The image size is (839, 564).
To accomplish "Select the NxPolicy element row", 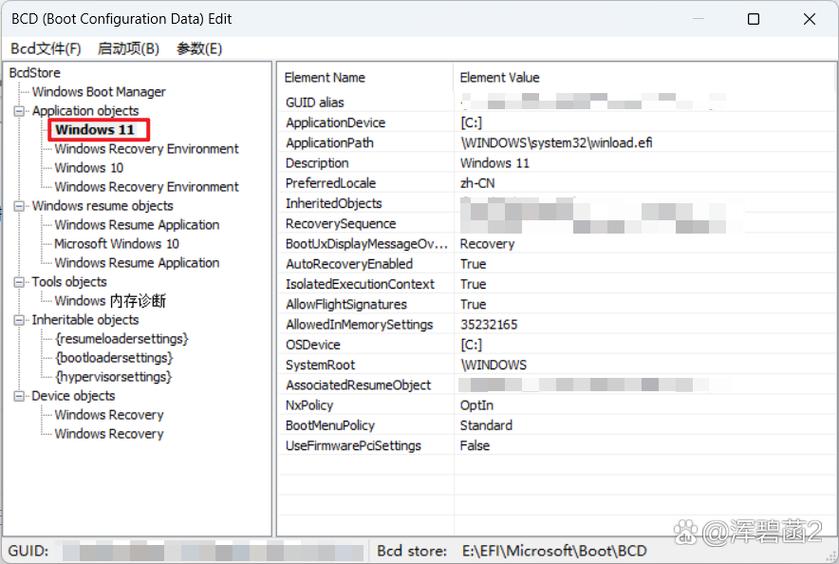I will 556,406.
